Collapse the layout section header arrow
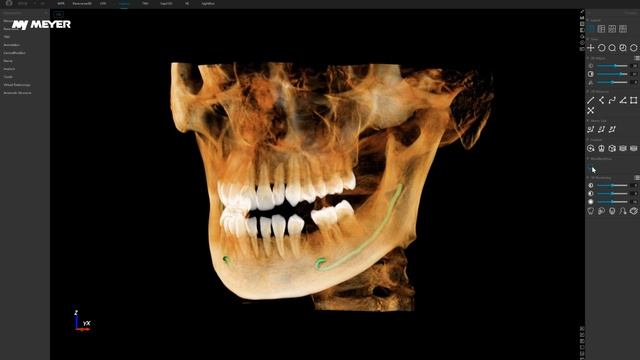Screen dimensions: 640x360 pyautogui.click(x=588, y=20)
